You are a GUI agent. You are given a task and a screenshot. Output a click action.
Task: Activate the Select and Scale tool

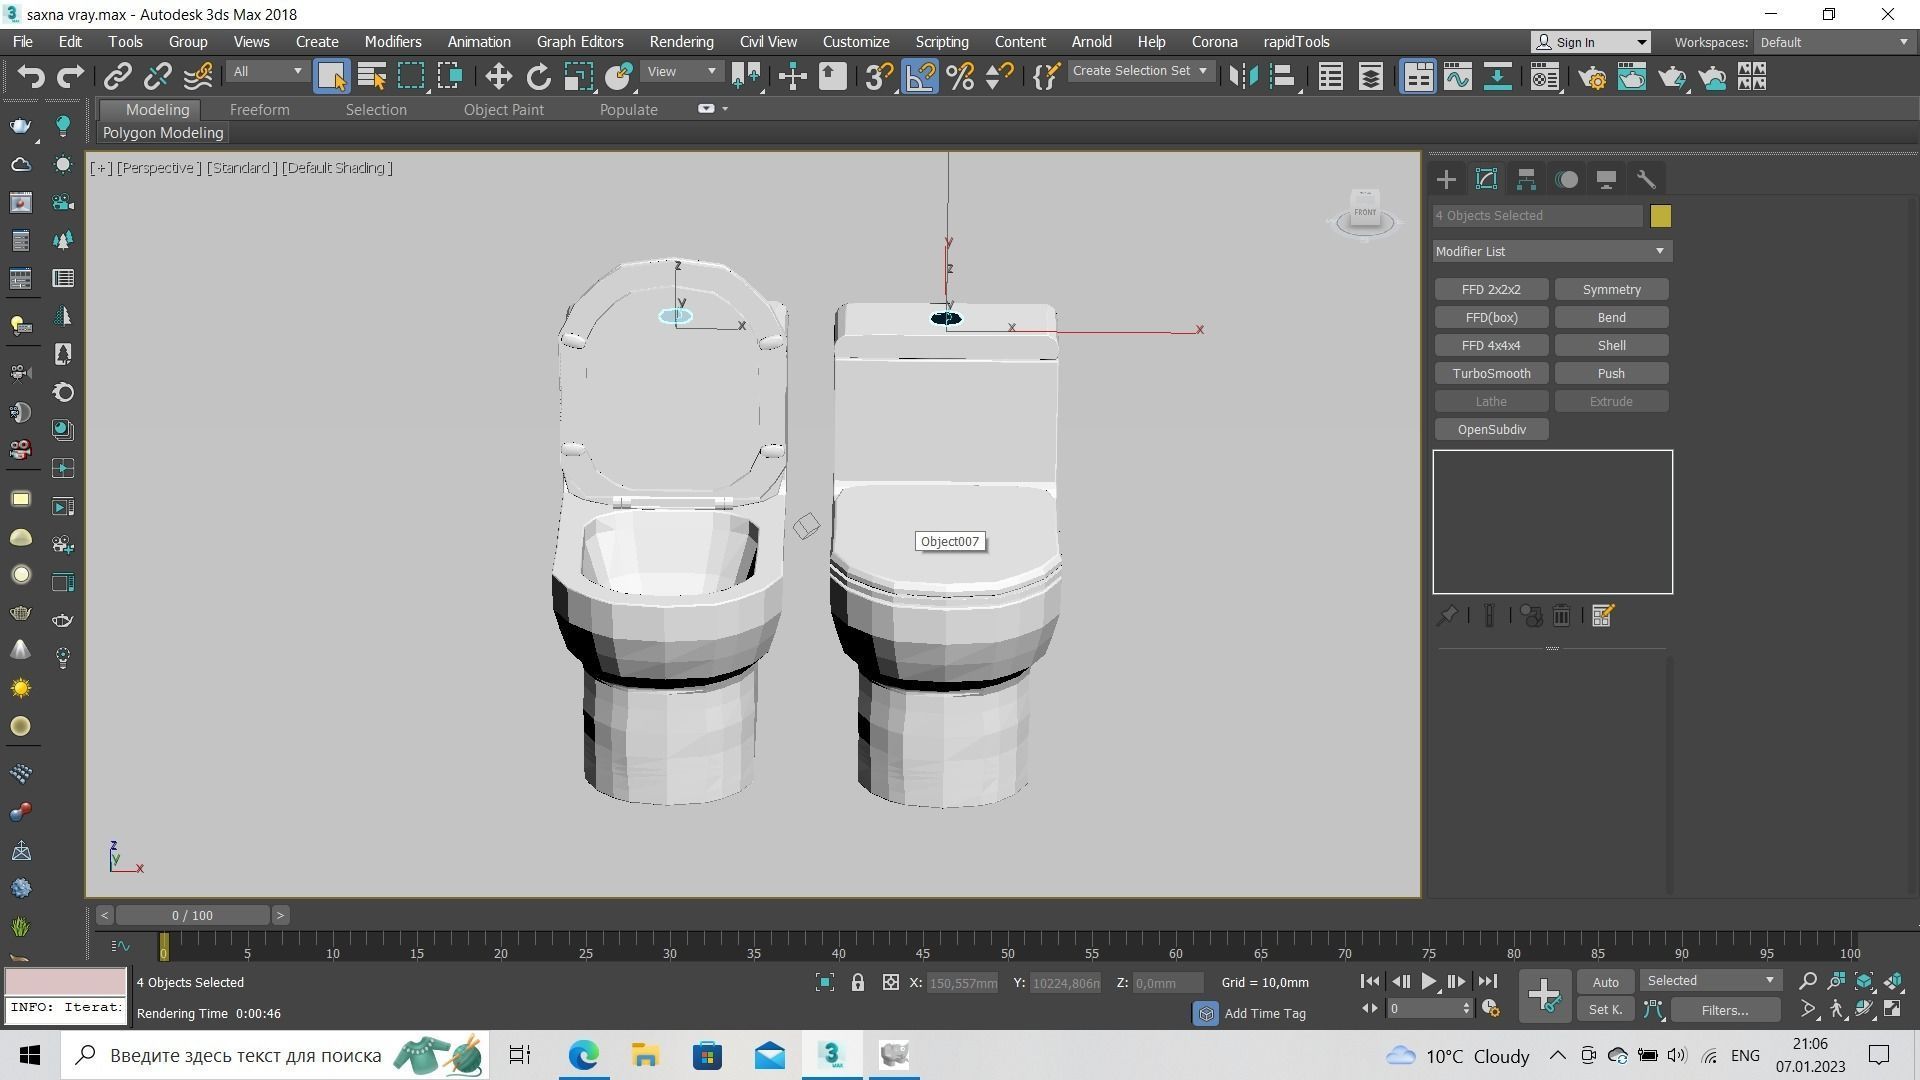pyautogui.click(x=578, y=77)
